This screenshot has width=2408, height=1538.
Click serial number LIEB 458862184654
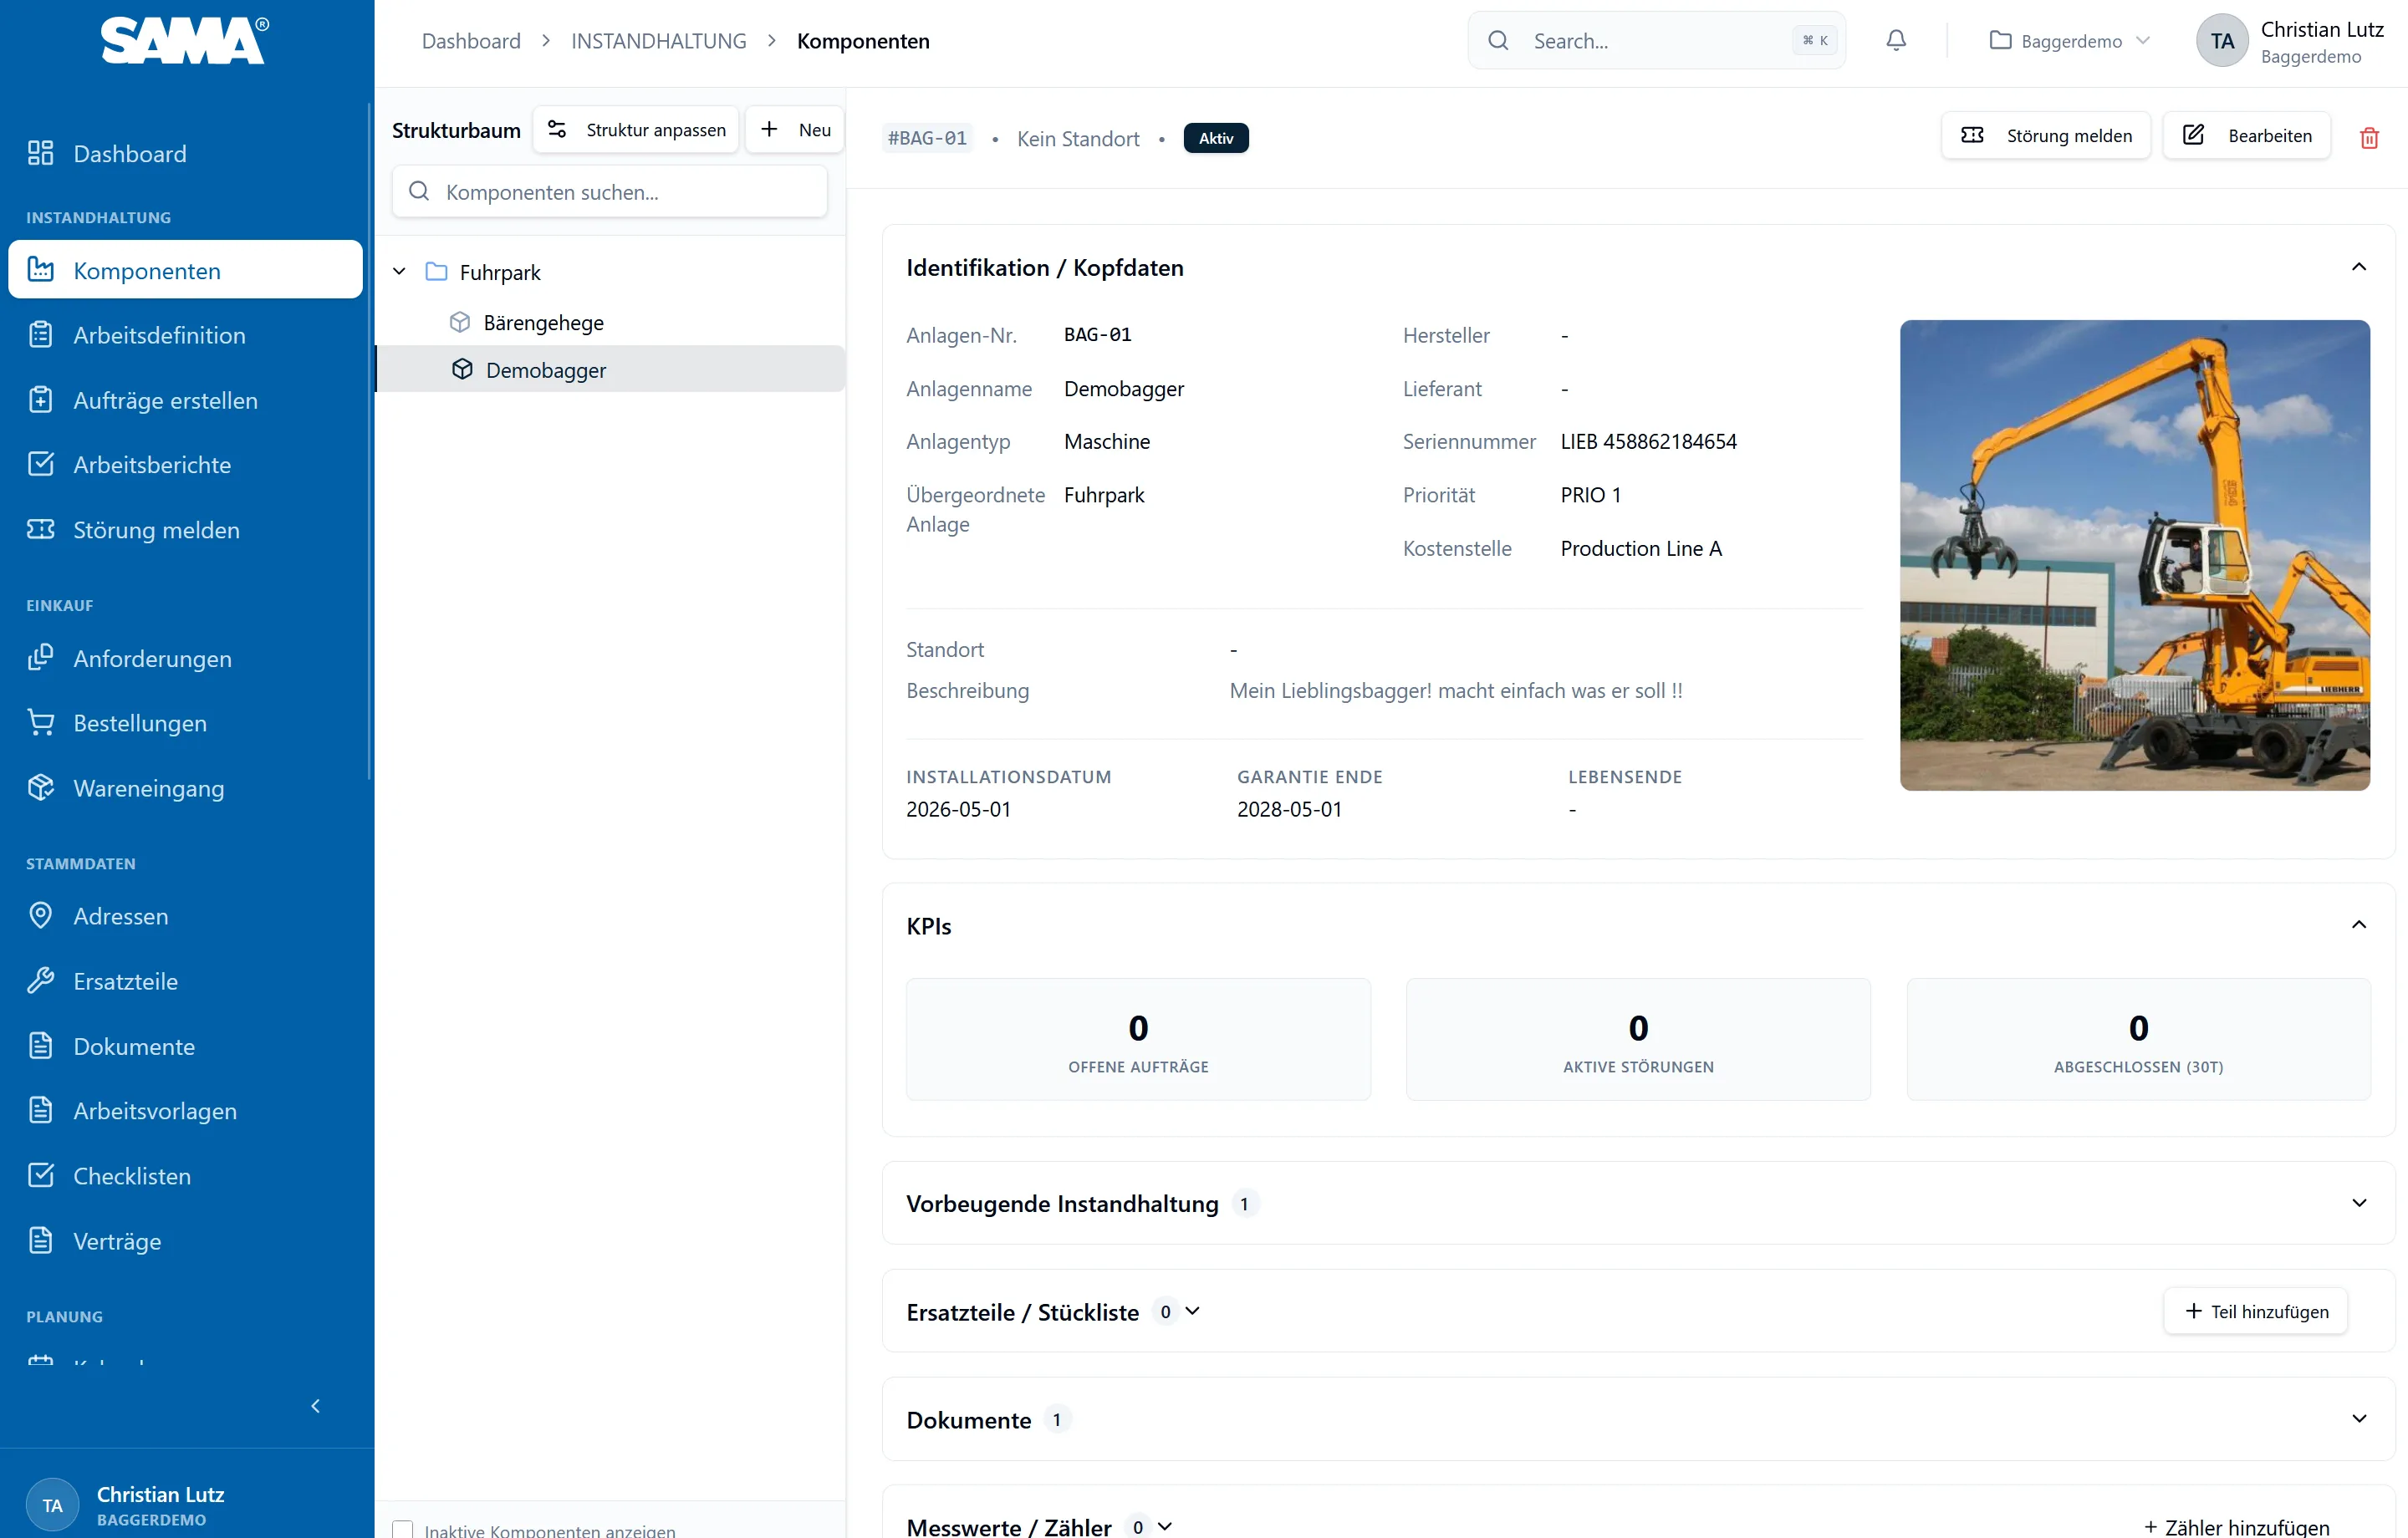1648,442
